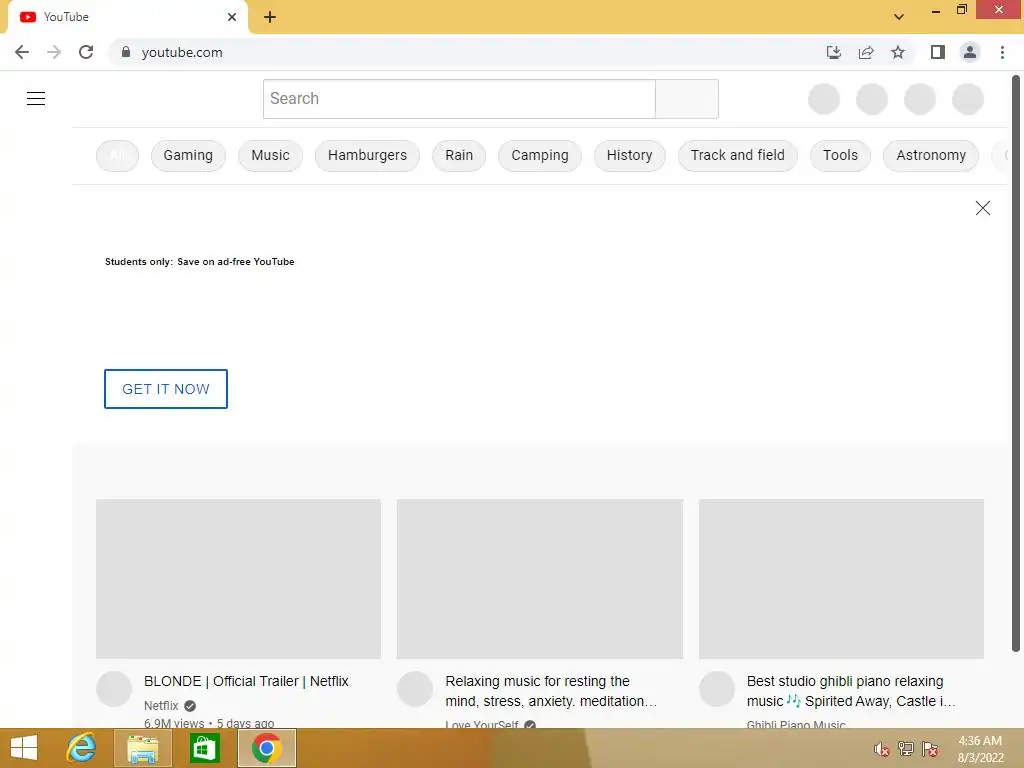Open Chrome's three-dot menu
Screen dimensions: 1024x768
tap(1002, 52)
